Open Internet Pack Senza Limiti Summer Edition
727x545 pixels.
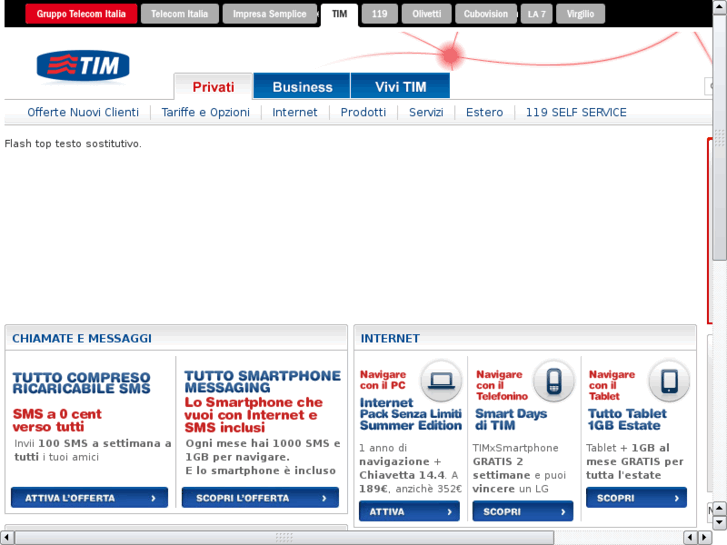tap(411, 414)
